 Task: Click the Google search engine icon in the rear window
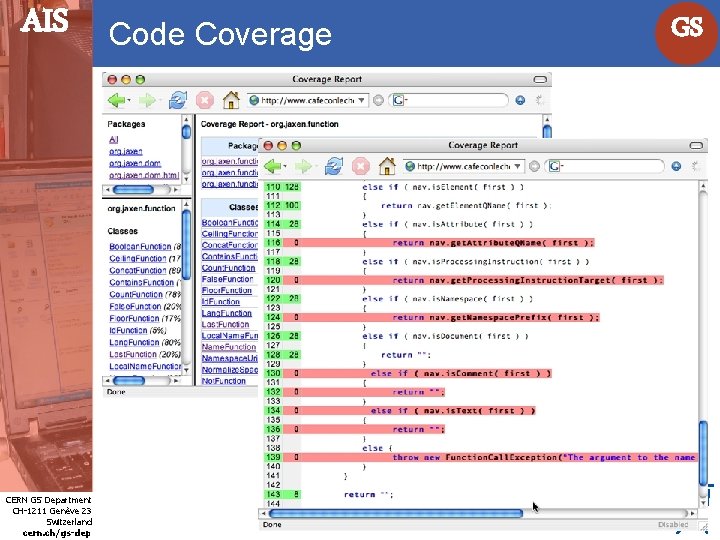point(399,100)
